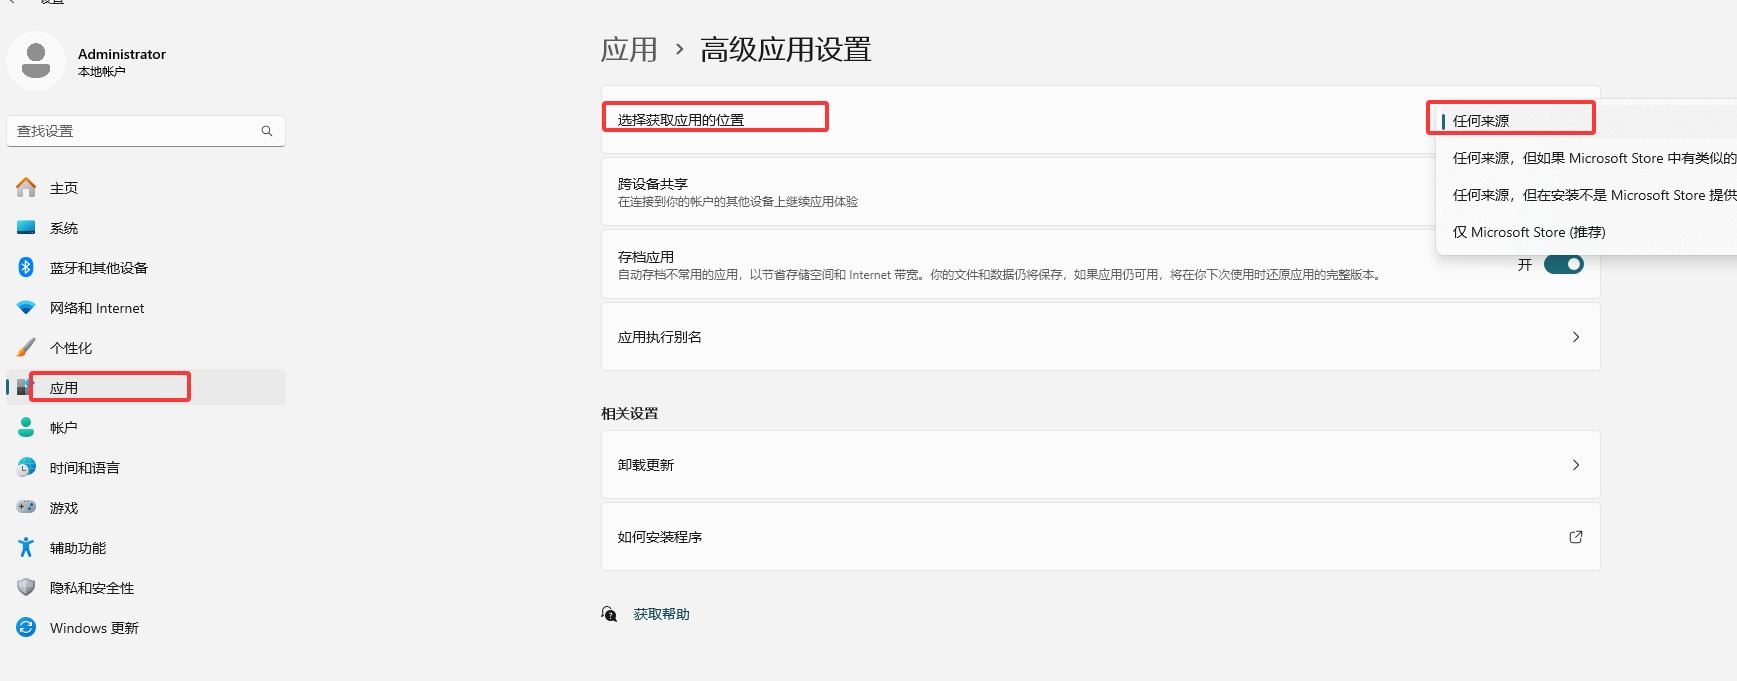Open 帐户 using its person icon
Image resolution: width=1737 pixels, height=681 pixels.
coord(27,428)
